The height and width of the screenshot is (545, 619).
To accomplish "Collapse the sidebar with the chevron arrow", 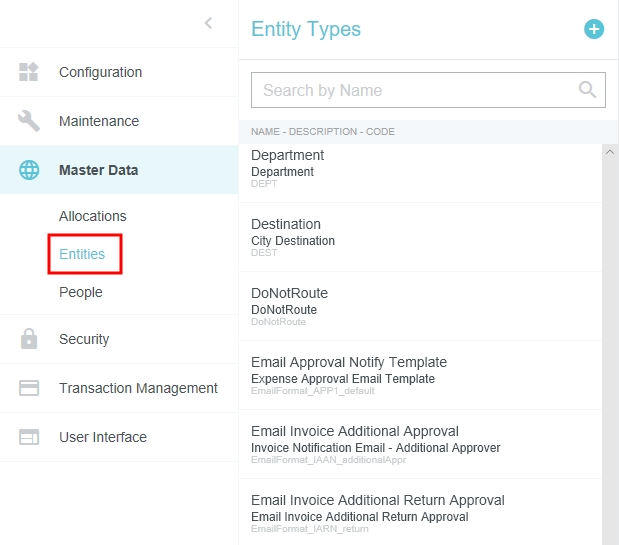I will pos(208,23).
